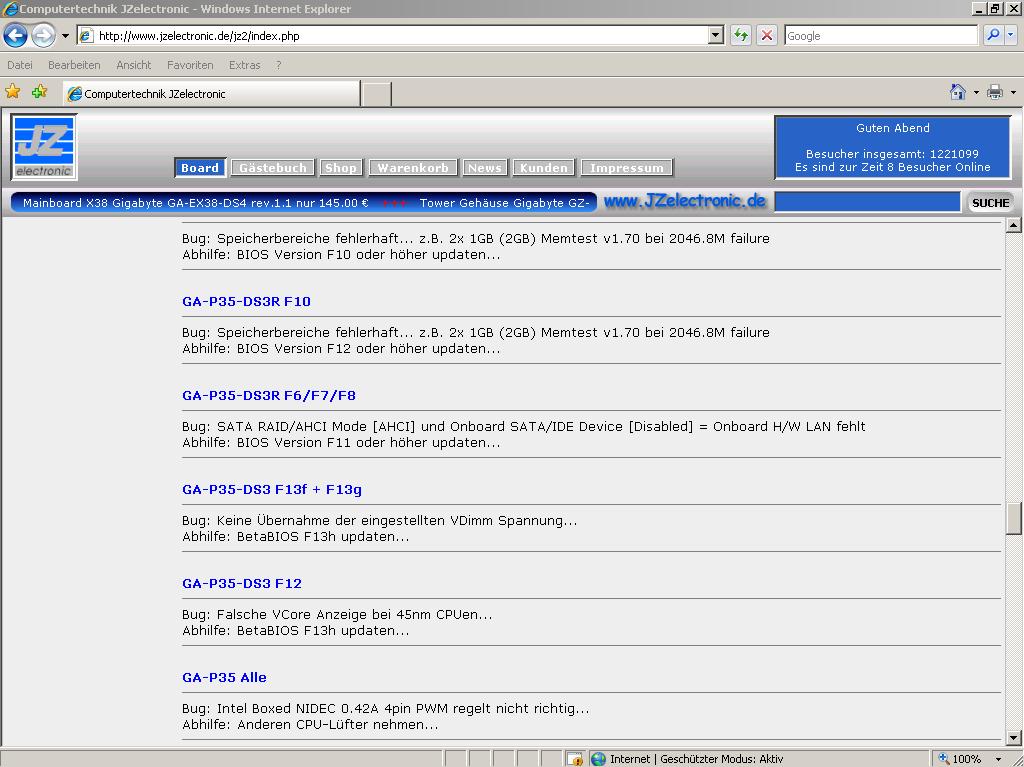The width and height of the screenshot is (1024, 767).
Task: Click the Mainboard X38 Gigabyte ticker offer
Action: tap(195, 203)
